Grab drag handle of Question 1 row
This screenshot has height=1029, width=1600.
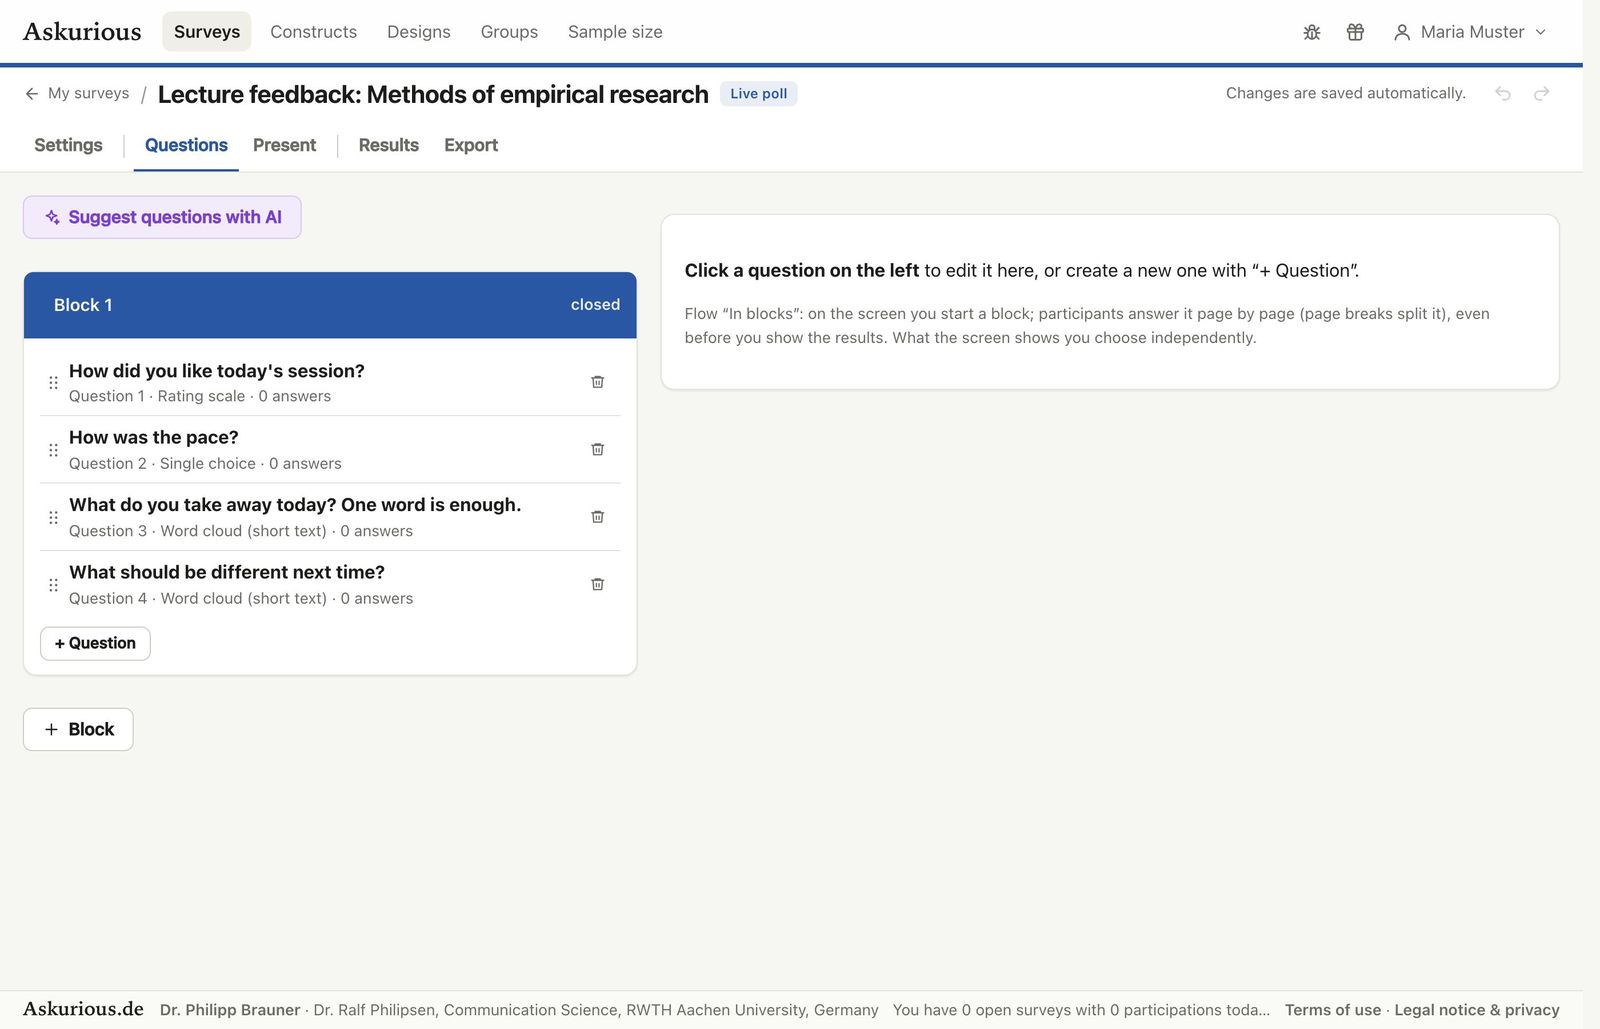coord(53,382)
